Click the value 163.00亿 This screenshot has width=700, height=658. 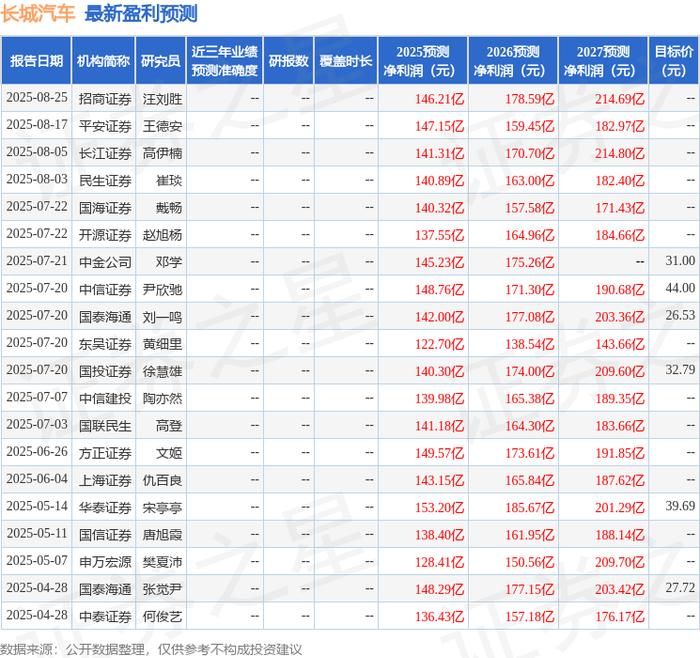[529, 180]
